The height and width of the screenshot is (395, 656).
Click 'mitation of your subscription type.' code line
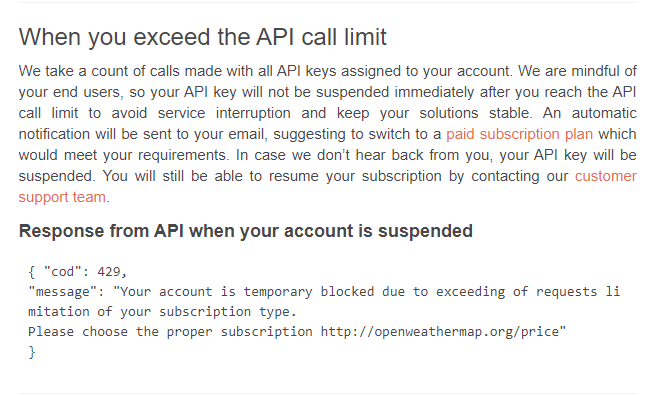coord(162,312)
